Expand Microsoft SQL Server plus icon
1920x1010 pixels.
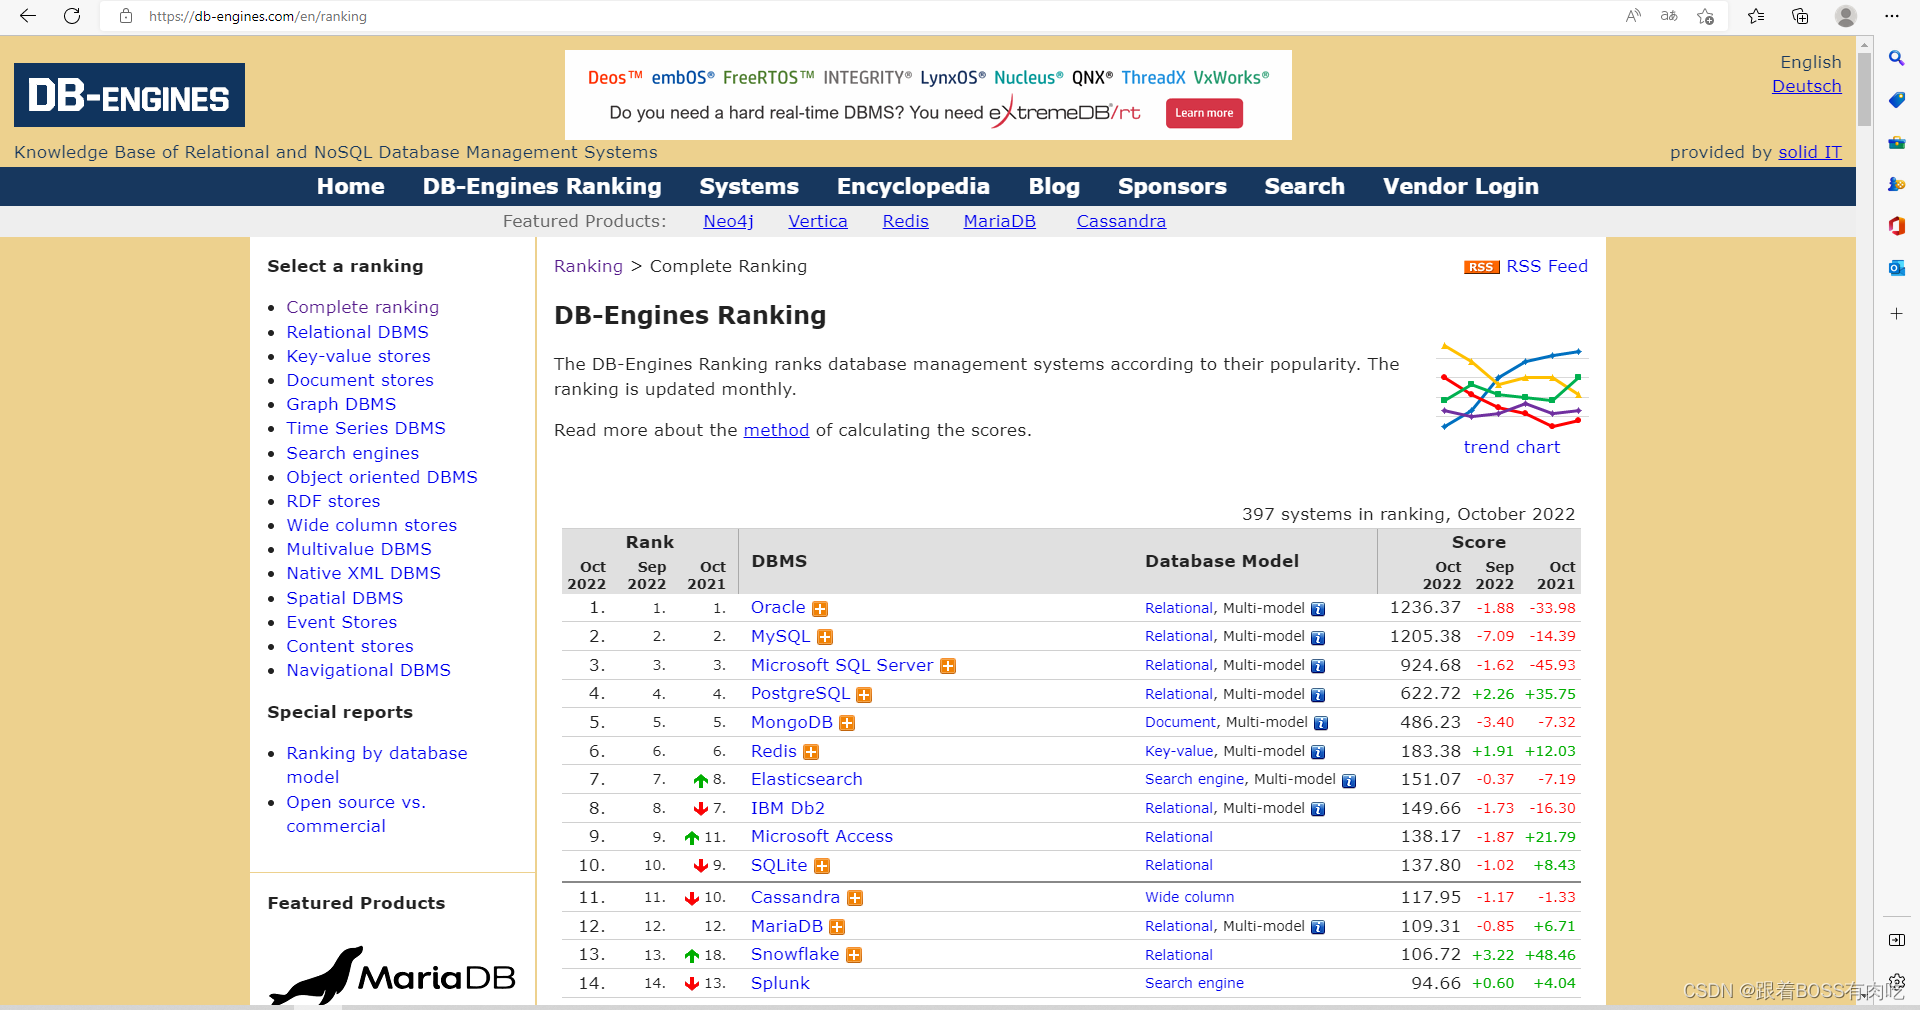pyautogui.click(x=948, y=666)
